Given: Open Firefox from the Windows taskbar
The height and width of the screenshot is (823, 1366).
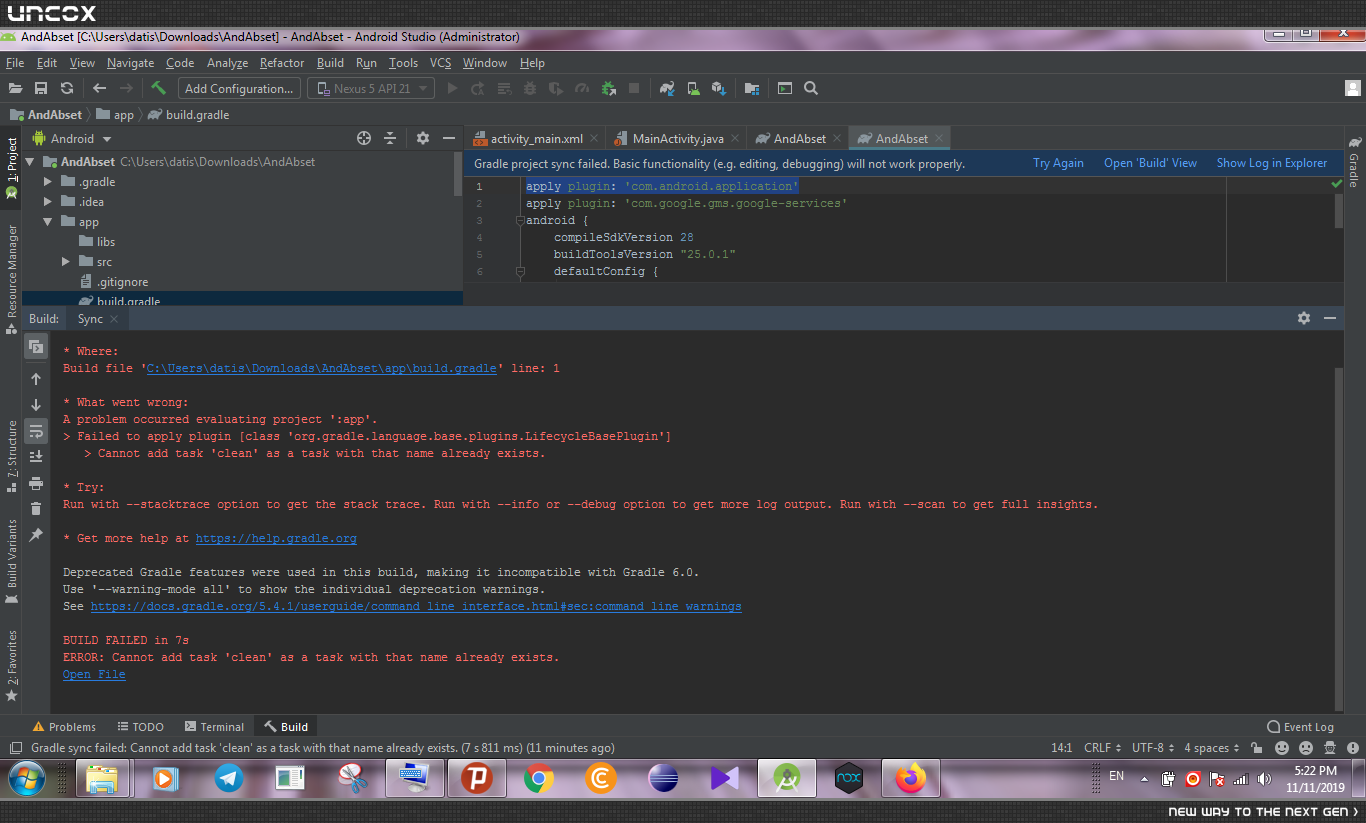Looking at the screenshot, I should pyautogui.click(x=911, y=778).
